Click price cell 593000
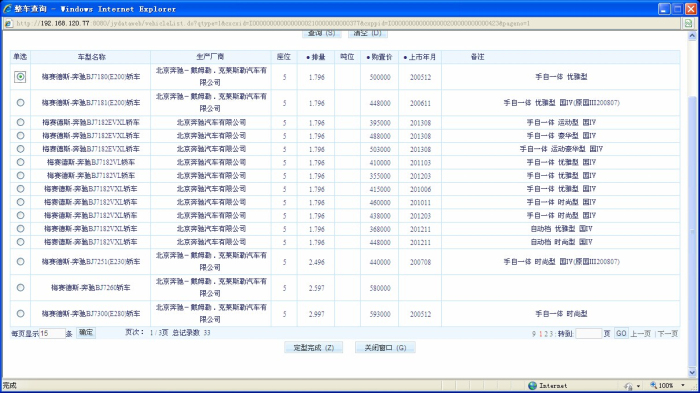Viewport: 700px width, 393px height. click(x=379, y=314)
